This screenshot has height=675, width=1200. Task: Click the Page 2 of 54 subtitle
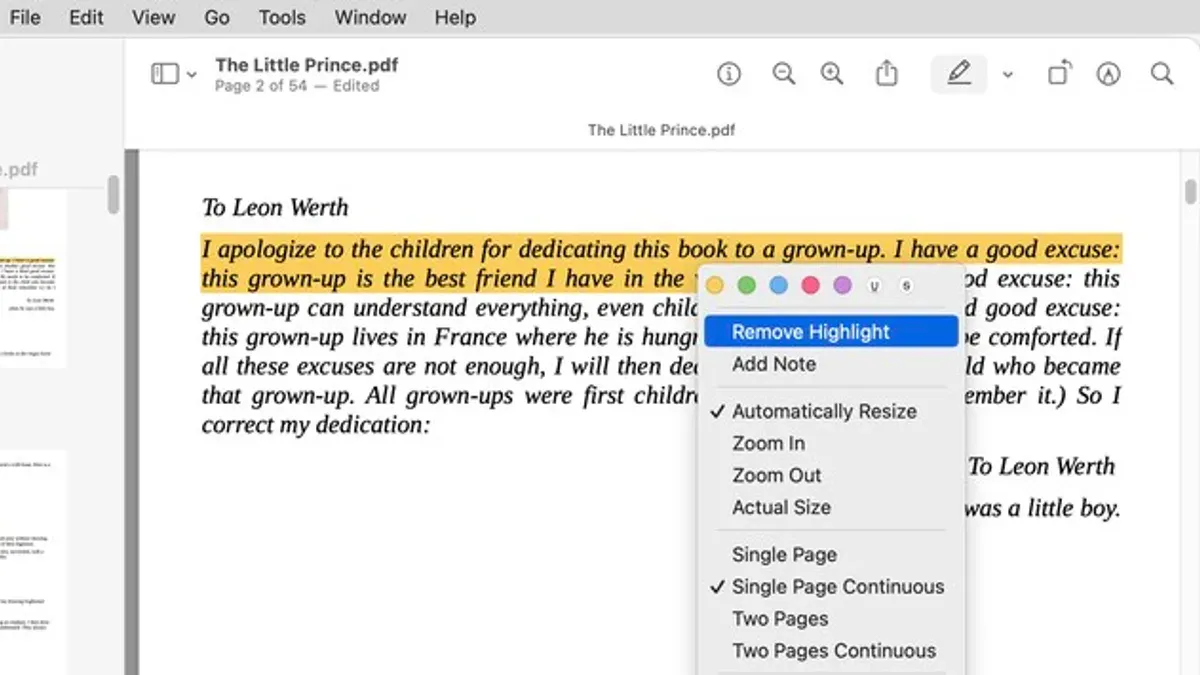297,86
